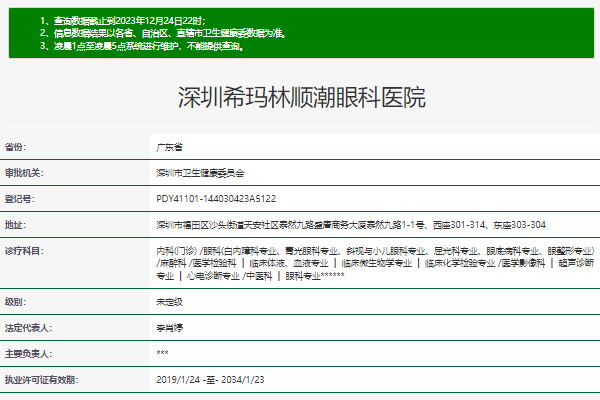The width and height of the screenshot is (600, 400).
Task: Click the 主要负责人 label
Action: (28, 354)
